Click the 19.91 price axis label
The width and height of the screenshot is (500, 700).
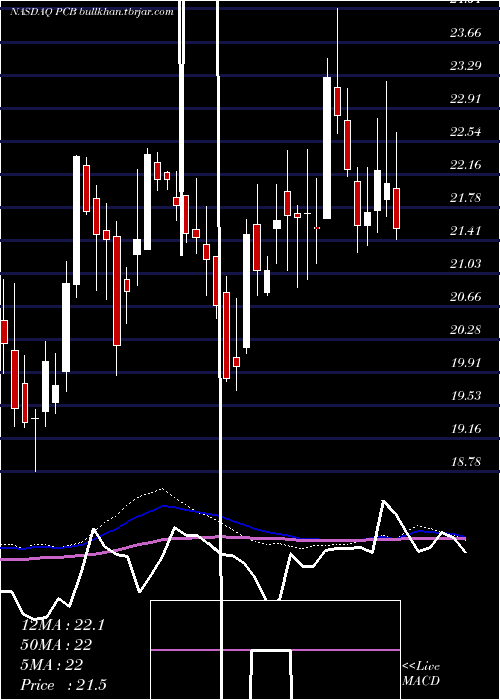[466, 362]
